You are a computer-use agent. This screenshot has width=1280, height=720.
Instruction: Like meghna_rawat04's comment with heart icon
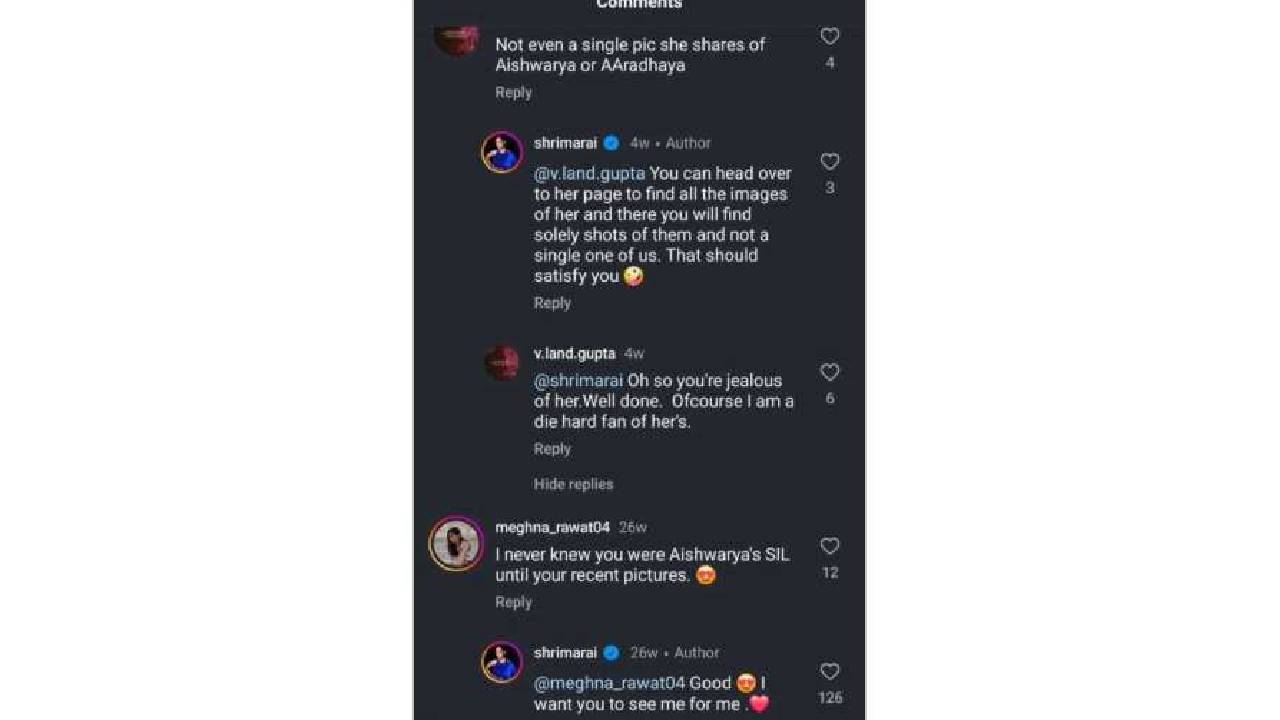tap(829, 547)
